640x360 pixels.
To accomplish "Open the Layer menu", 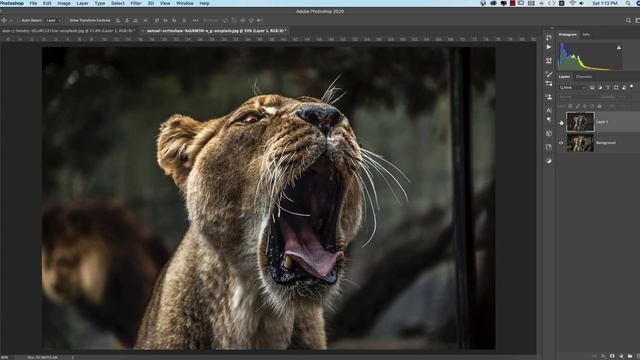I will click(82, 3).
